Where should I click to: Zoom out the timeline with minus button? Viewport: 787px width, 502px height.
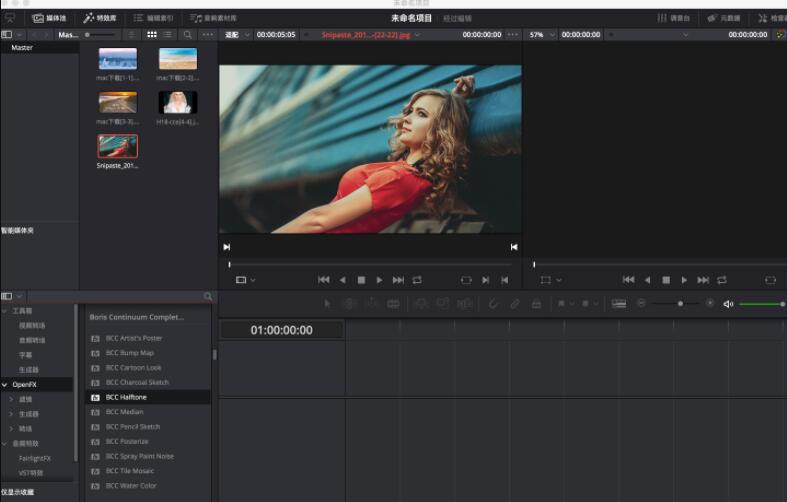click(x=641, y=303)
